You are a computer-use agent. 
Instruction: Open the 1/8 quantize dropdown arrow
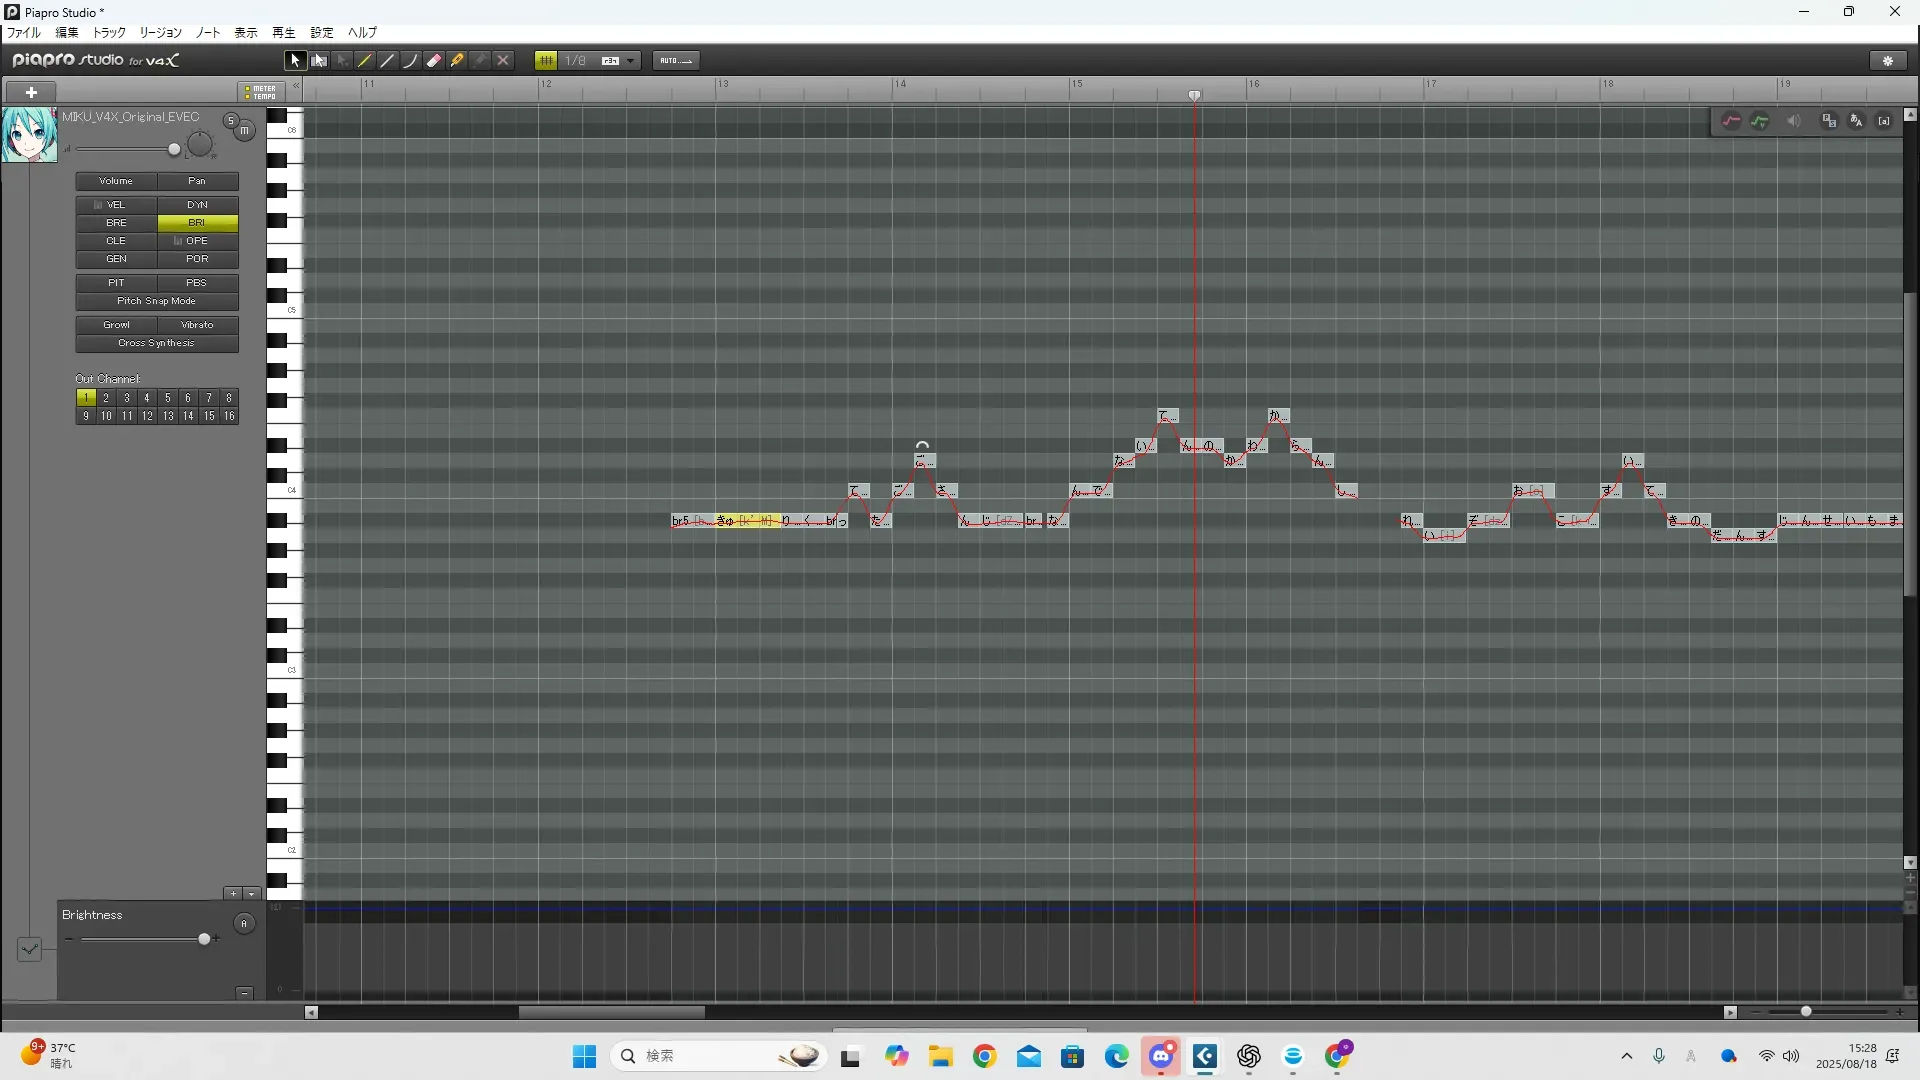631,61
